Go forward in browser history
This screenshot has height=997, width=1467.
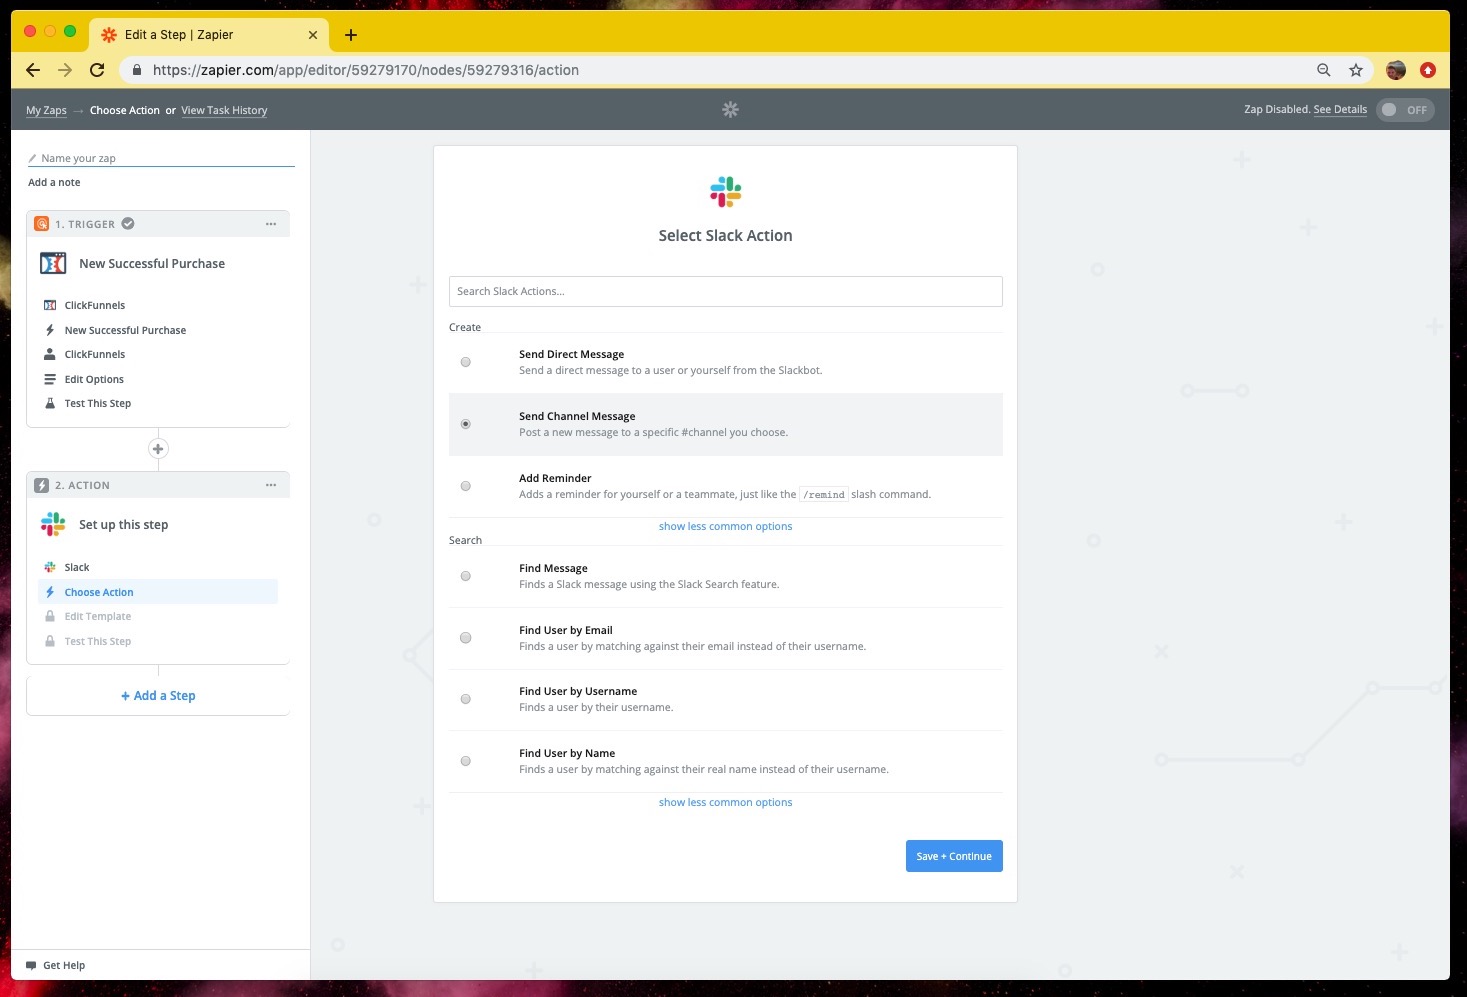(65, 70)
